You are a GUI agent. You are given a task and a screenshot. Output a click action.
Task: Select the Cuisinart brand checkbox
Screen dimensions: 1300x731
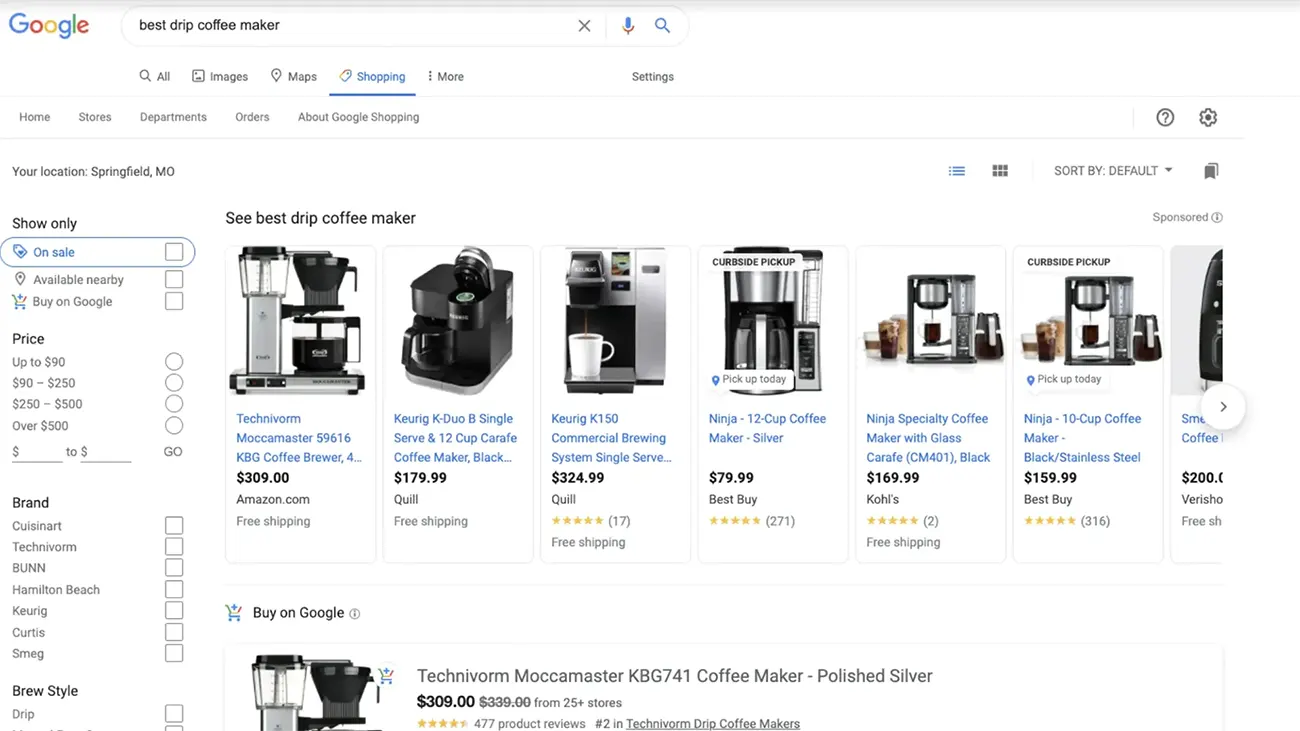[x=174, y=526]
